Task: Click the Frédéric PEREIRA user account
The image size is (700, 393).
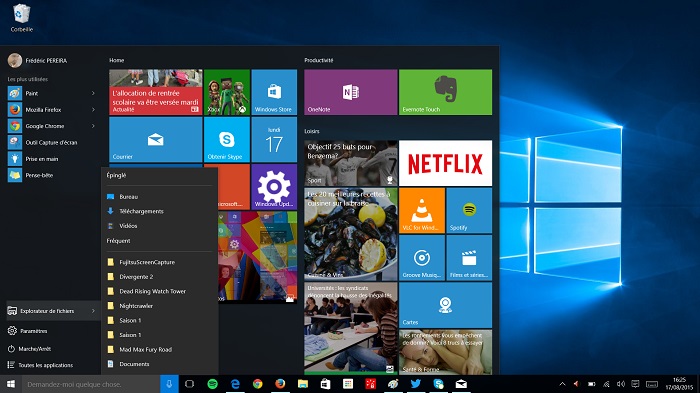Action: [x=38, y=60]
